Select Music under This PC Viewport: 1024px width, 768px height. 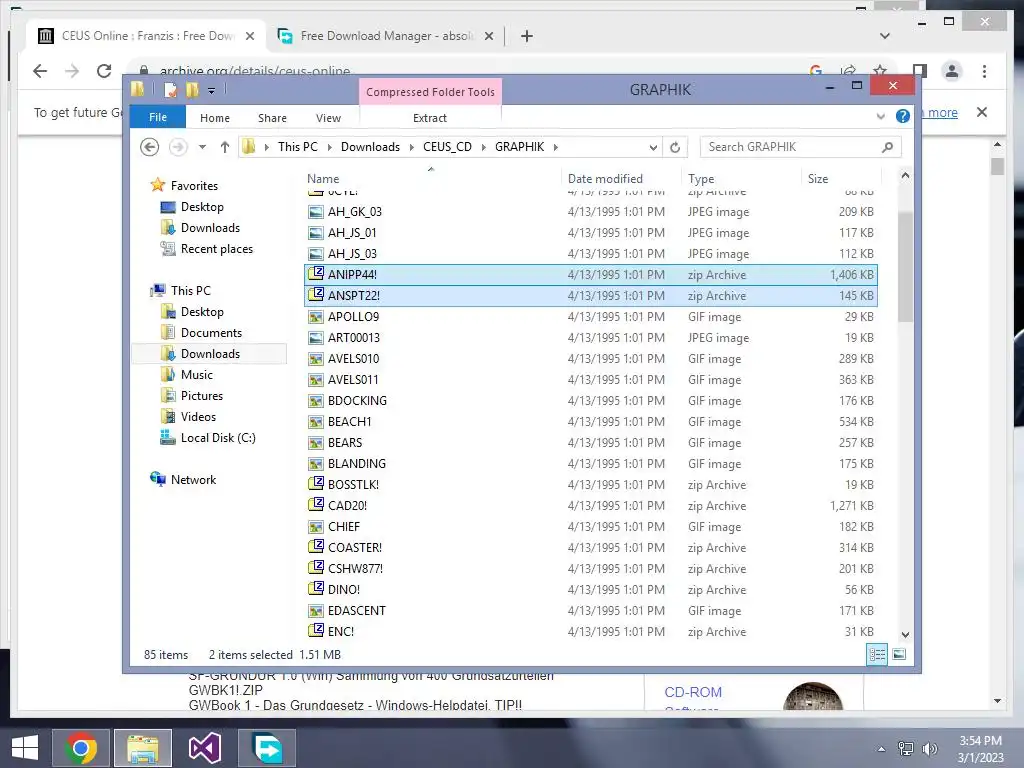[197, 375]
